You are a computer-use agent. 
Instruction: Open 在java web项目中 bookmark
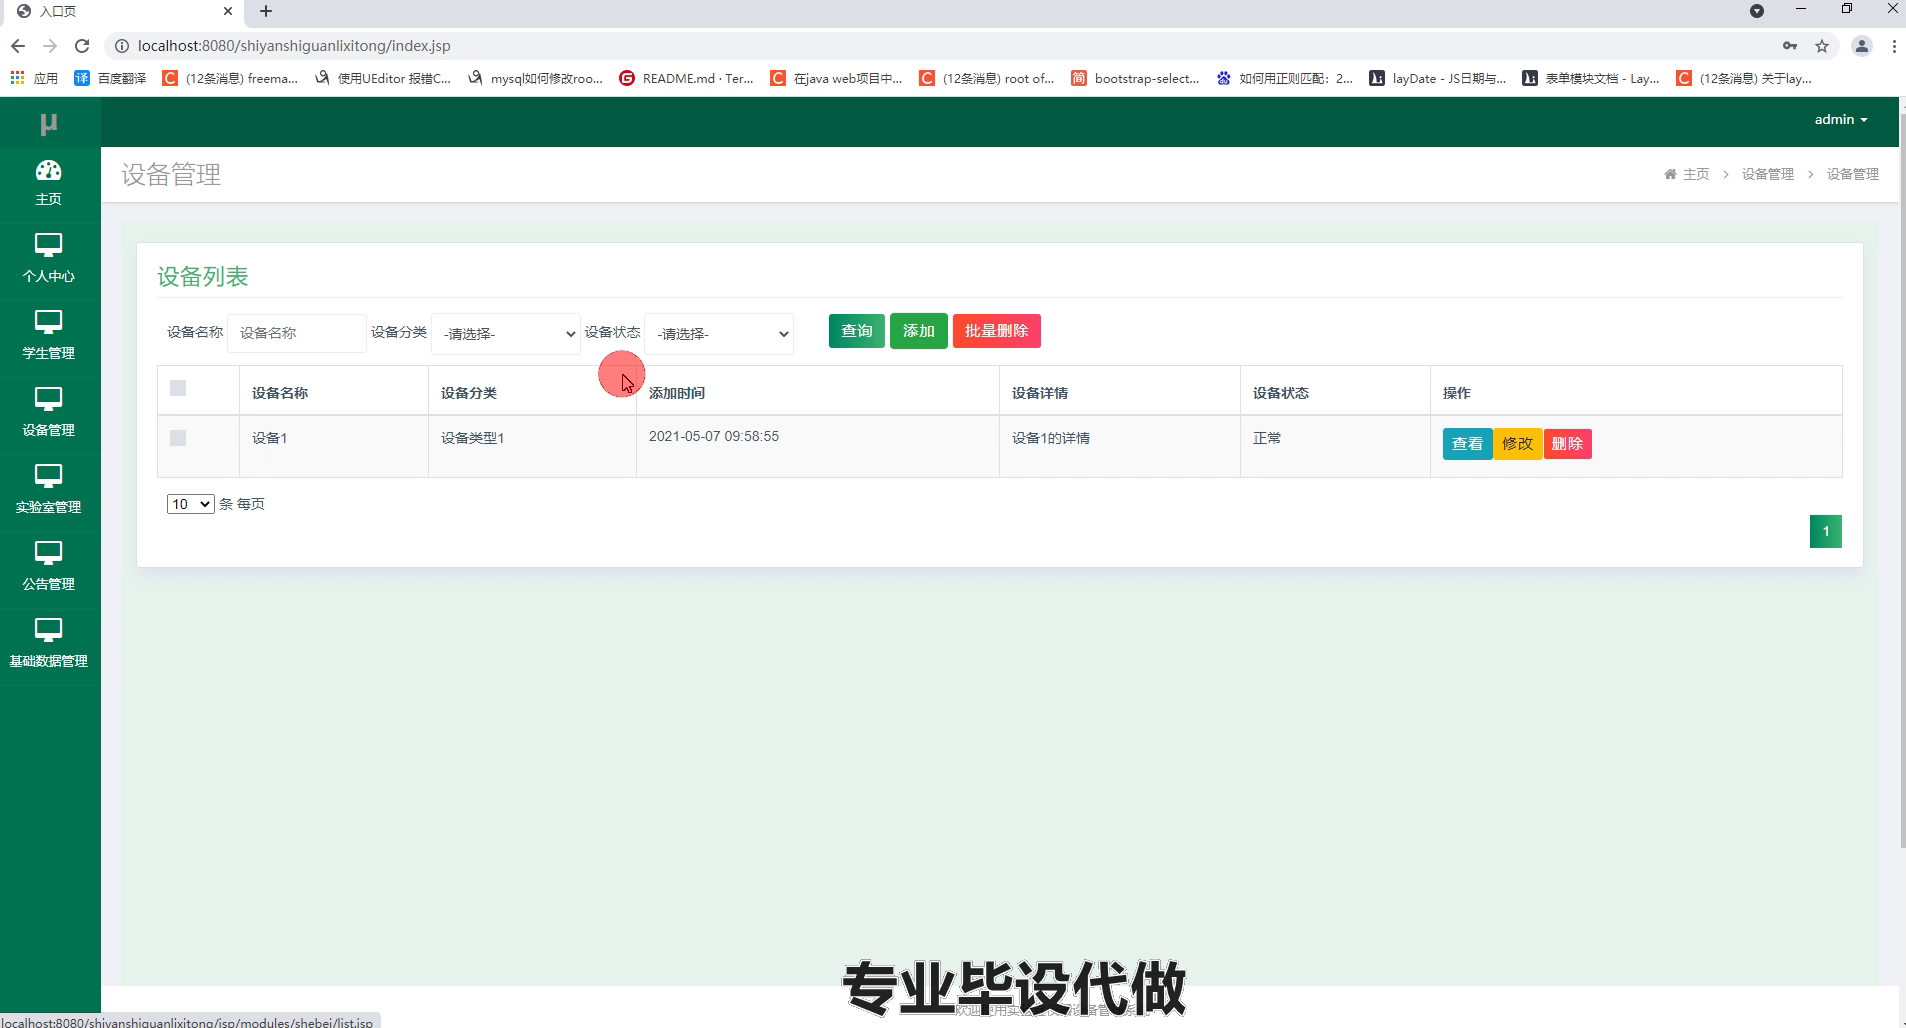click(836, 78)
